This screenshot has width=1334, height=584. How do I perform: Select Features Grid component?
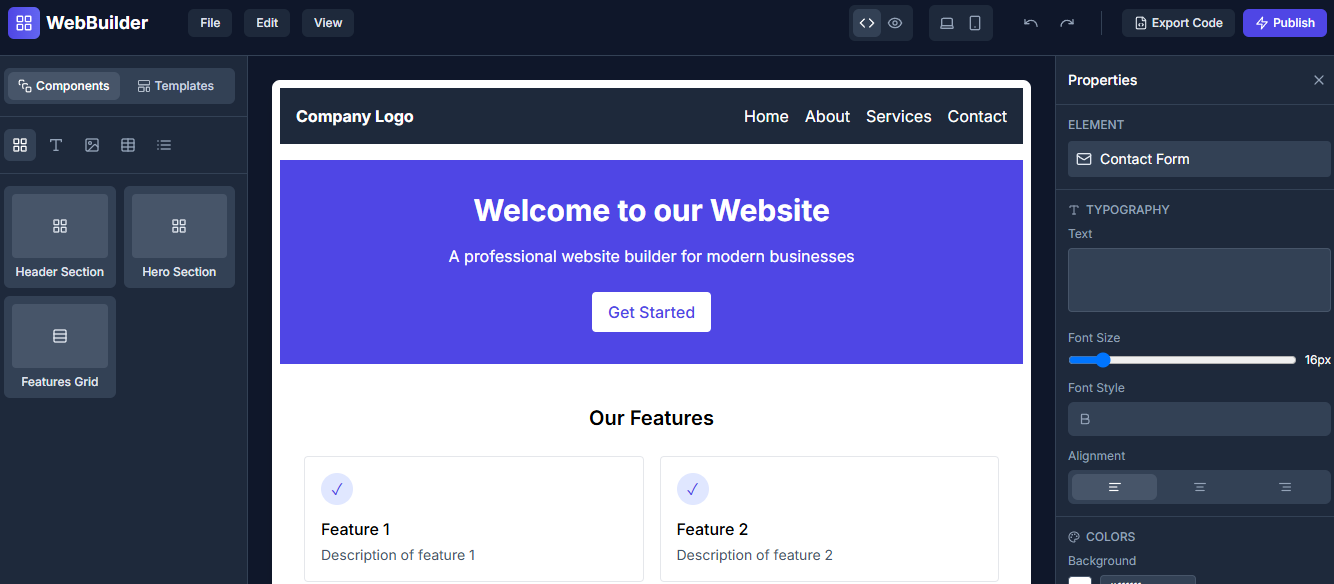click(x=60, y=347)
